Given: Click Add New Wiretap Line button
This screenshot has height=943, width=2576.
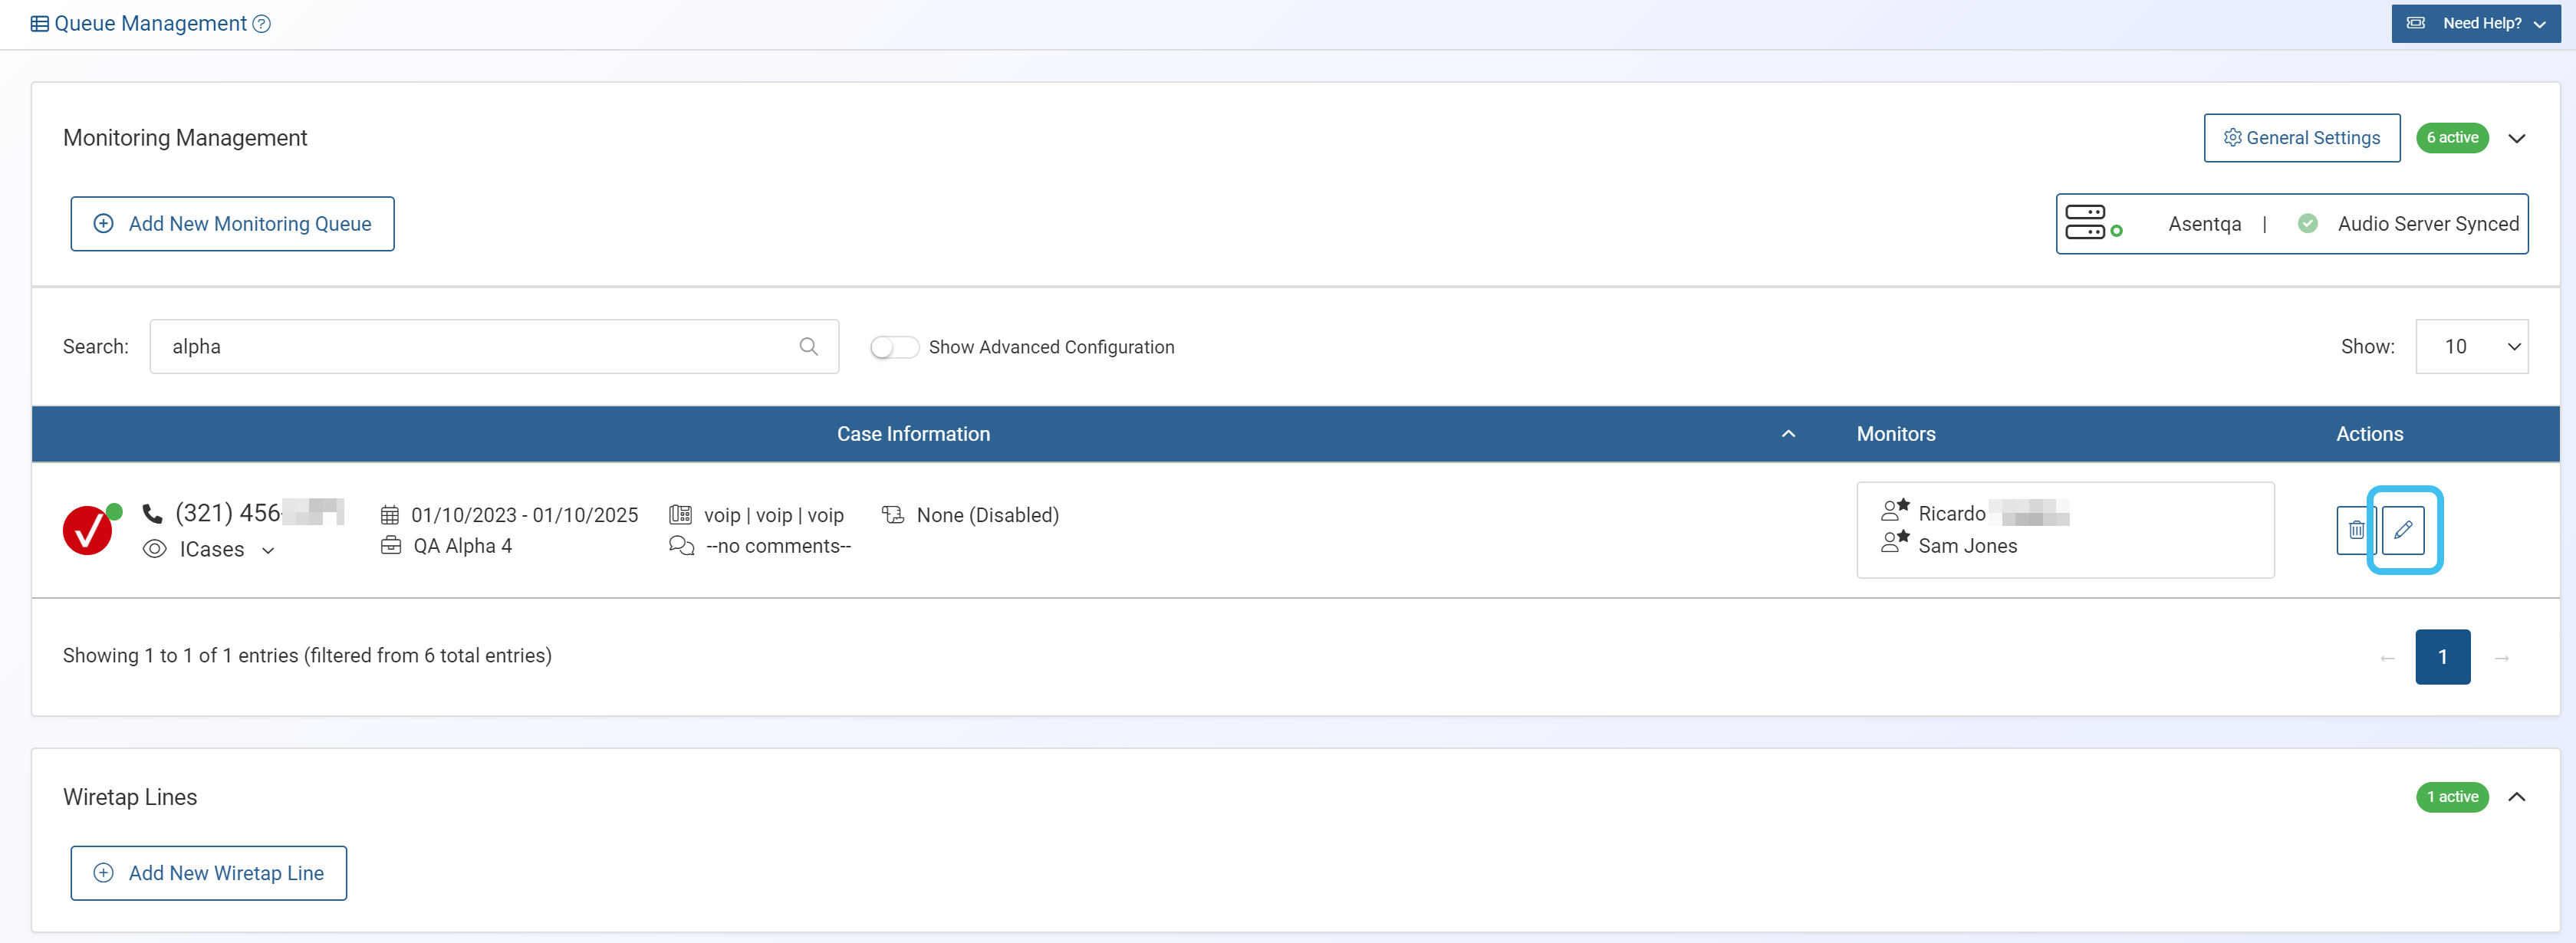Looking at the screenshot, I should 208,873.
